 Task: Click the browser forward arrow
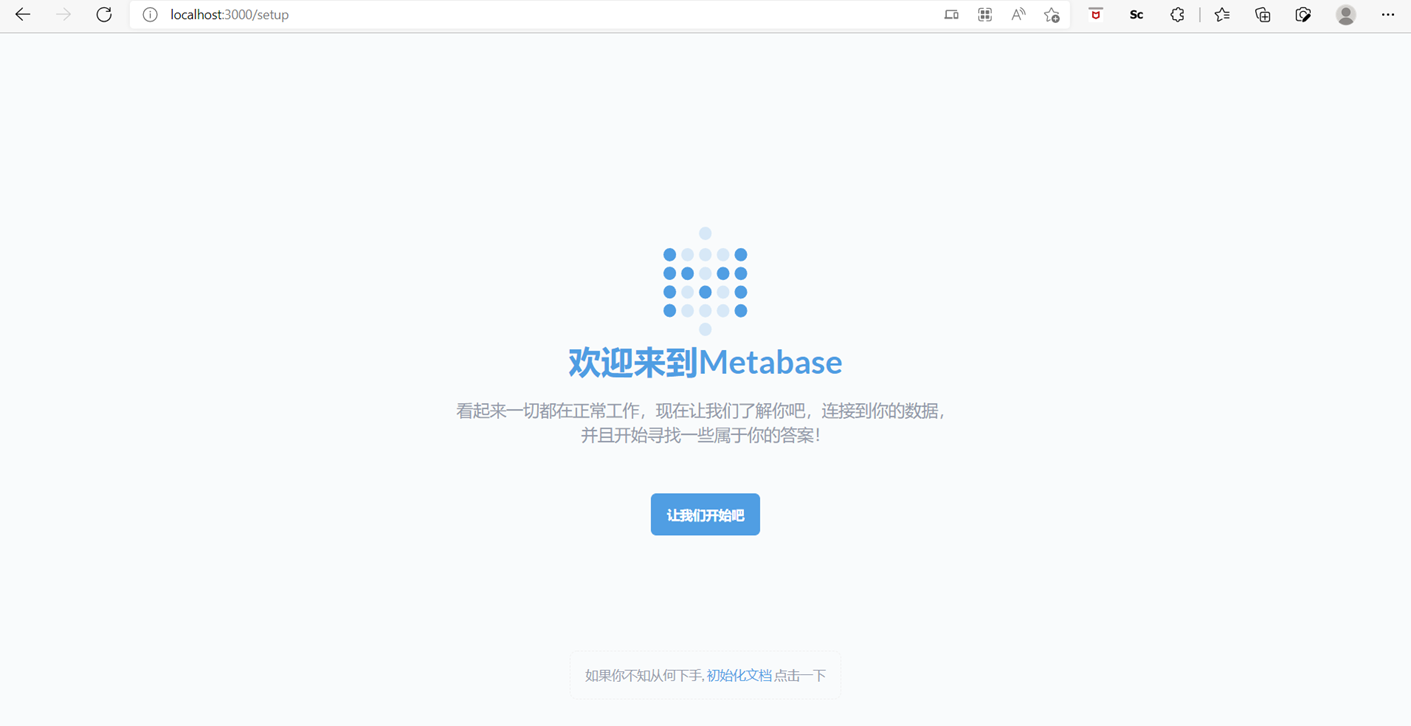click(63, 15)
